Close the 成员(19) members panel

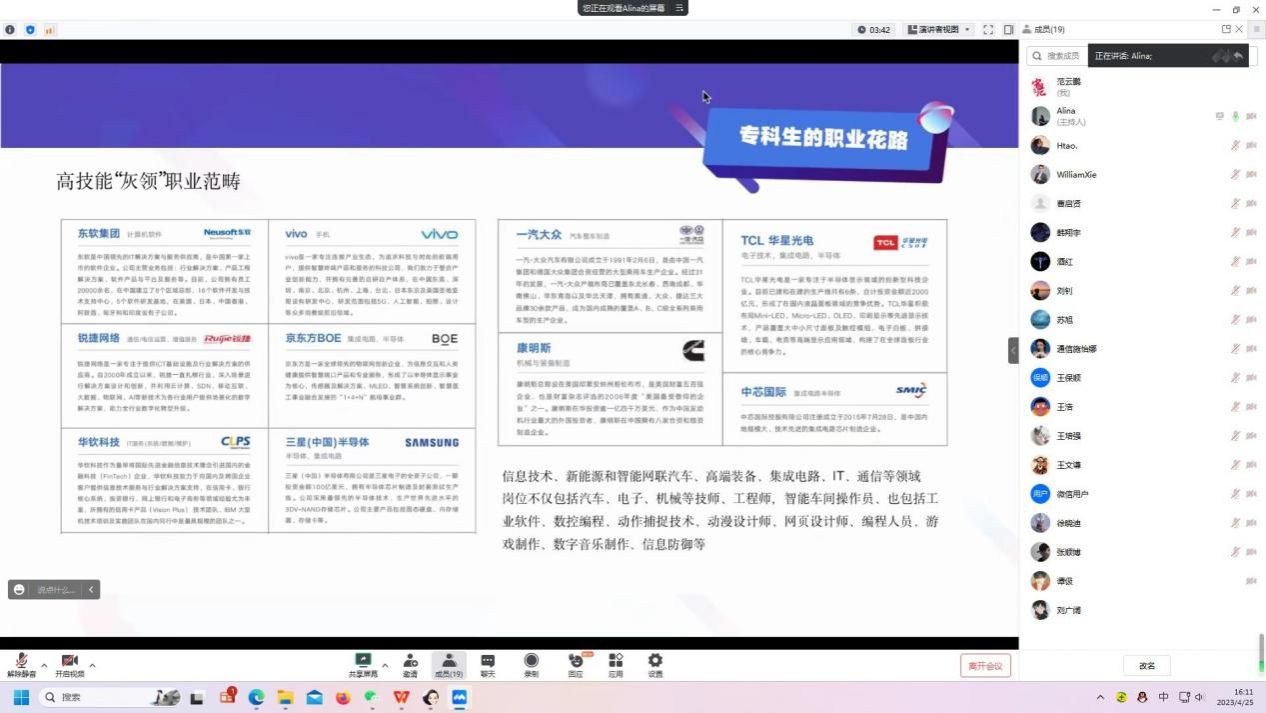pos(1240,29)
